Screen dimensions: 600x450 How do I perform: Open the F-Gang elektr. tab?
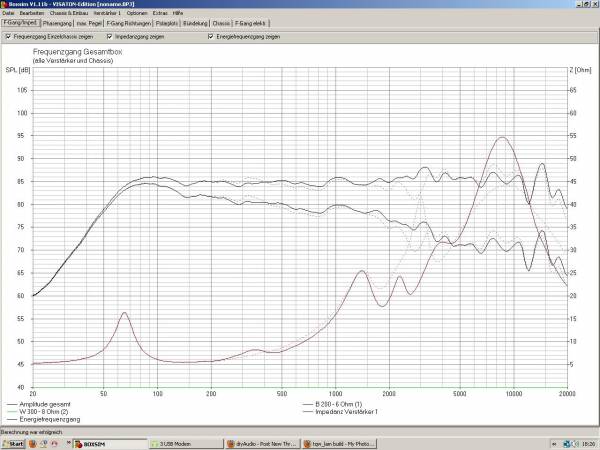251,23
